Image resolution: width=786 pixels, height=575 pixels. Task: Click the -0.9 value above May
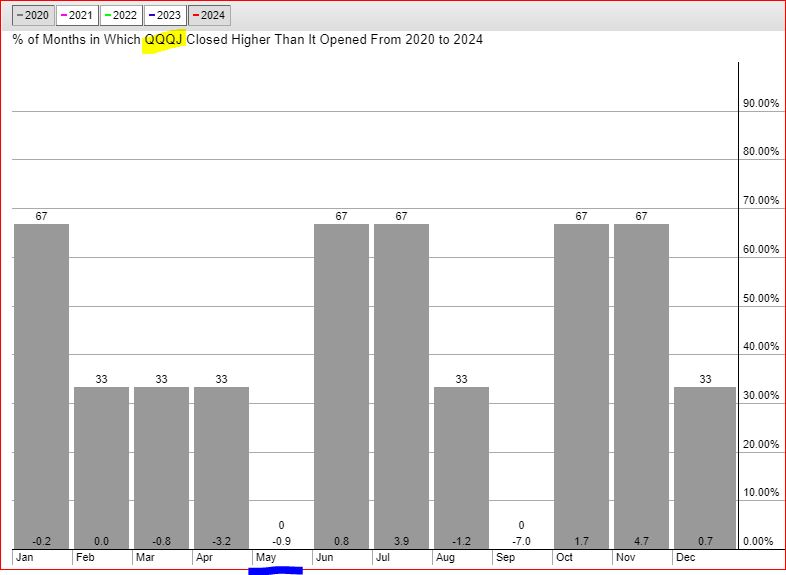coord(281,541)
